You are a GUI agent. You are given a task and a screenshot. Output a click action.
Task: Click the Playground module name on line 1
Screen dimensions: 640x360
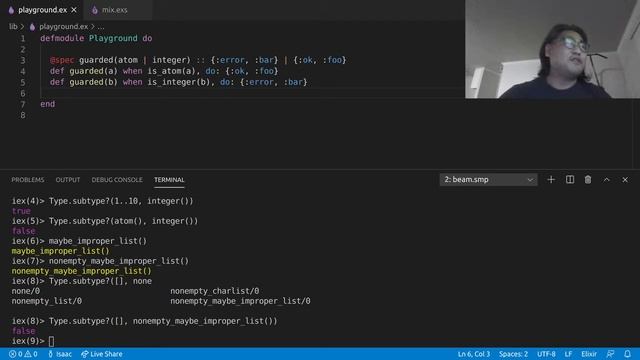[x=113, y=38]
